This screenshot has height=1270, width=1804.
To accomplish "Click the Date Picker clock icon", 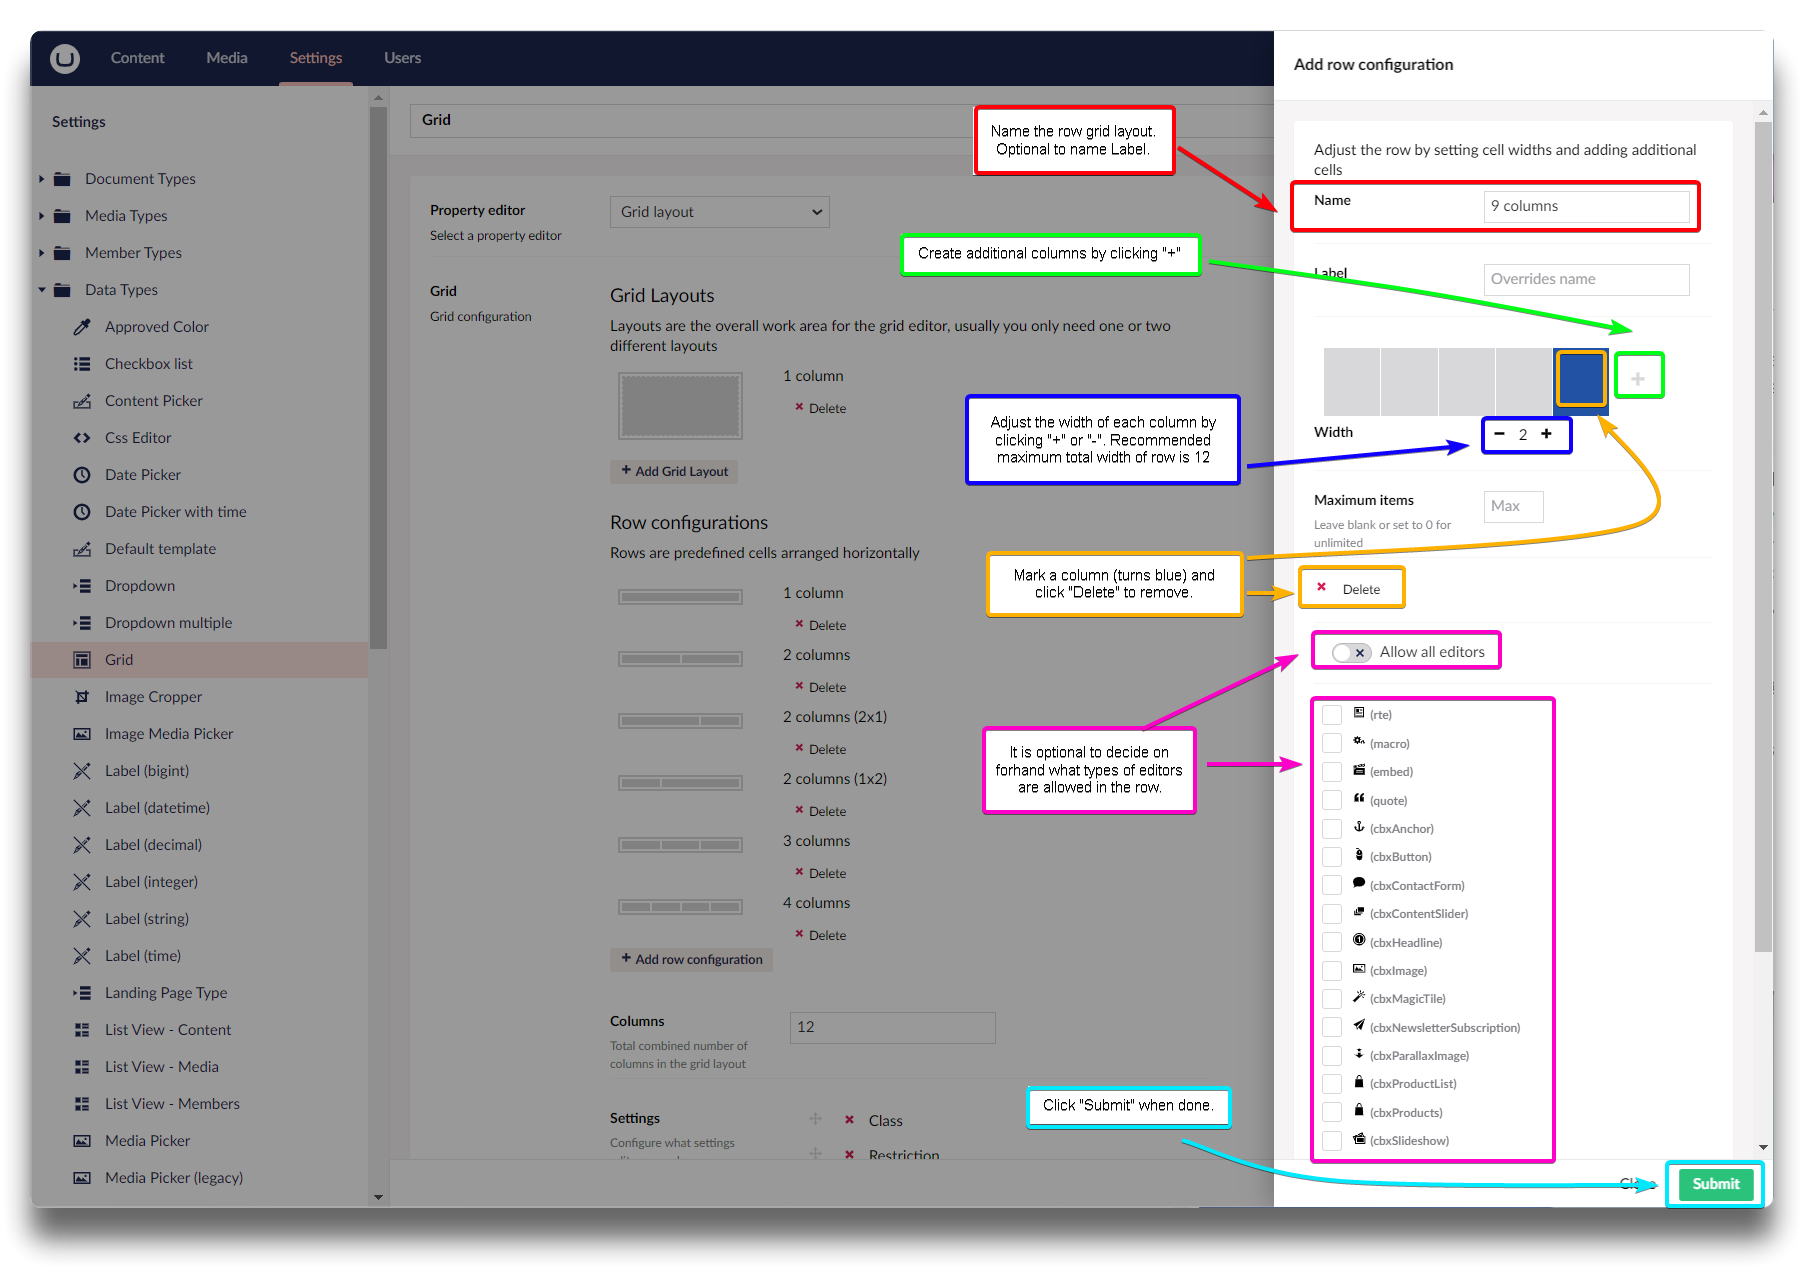I will (x=82, y=475).
